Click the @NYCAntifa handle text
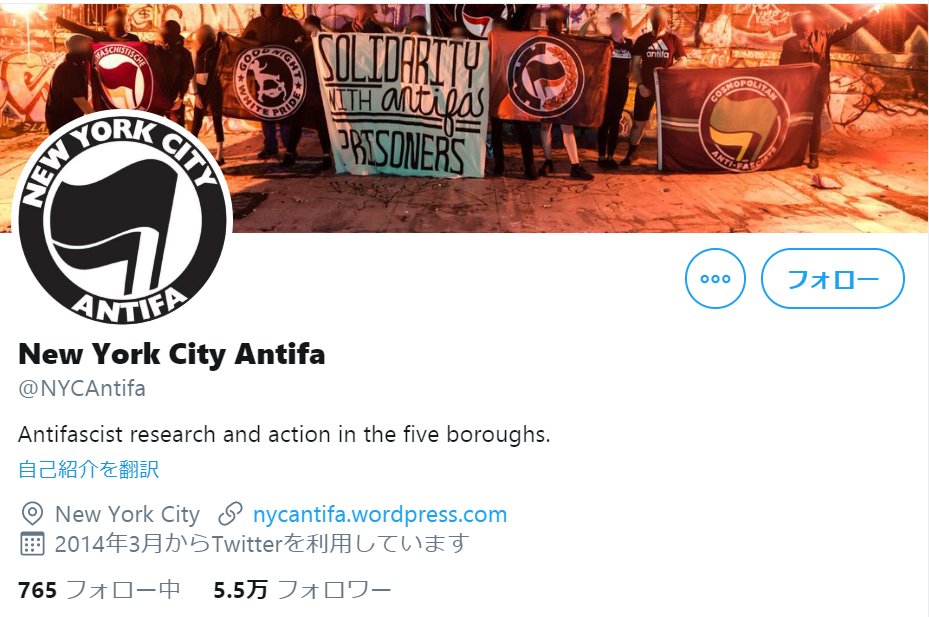The image size is (929, 617). (82, 389)
